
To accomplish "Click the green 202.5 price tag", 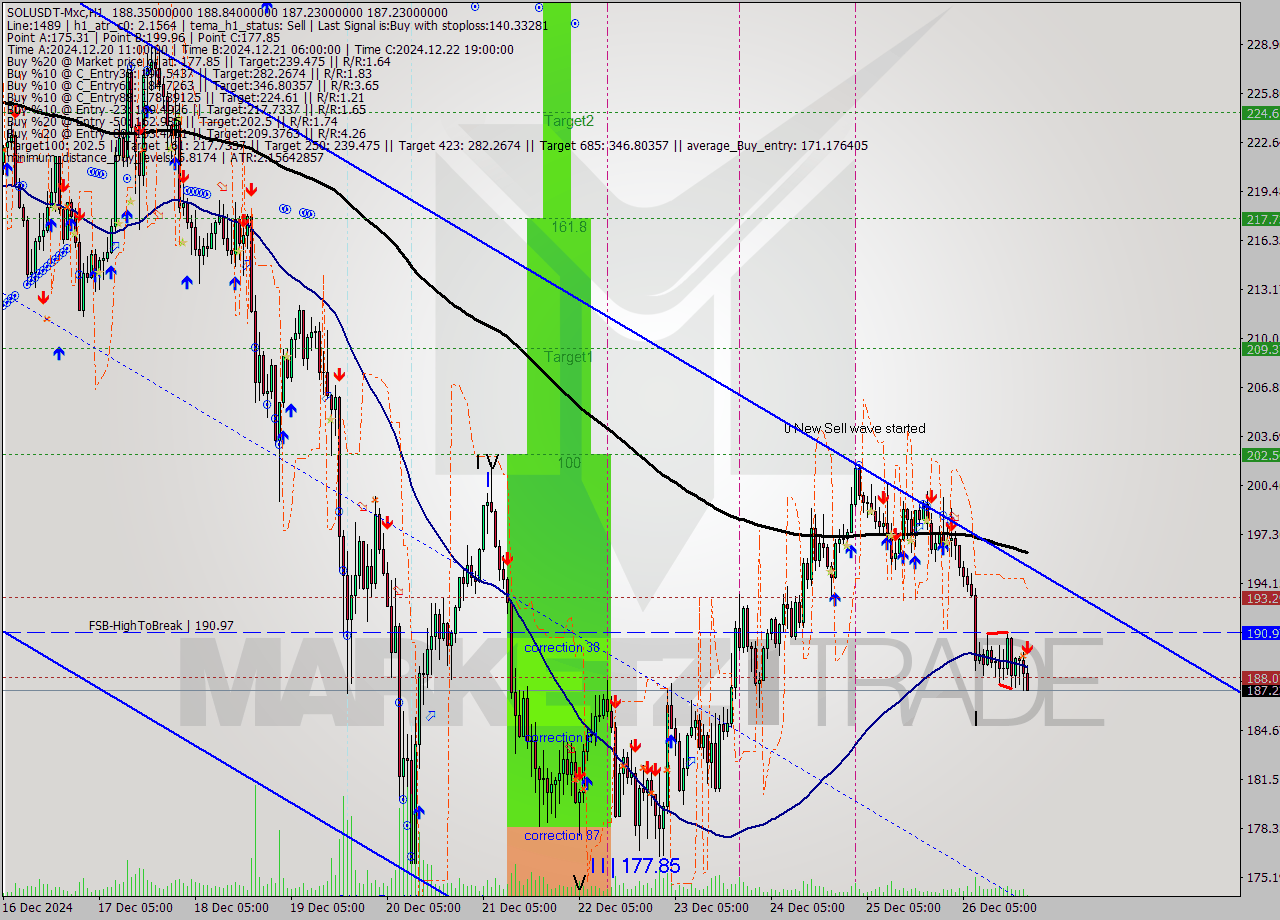I will click(x=1260, y=455).
